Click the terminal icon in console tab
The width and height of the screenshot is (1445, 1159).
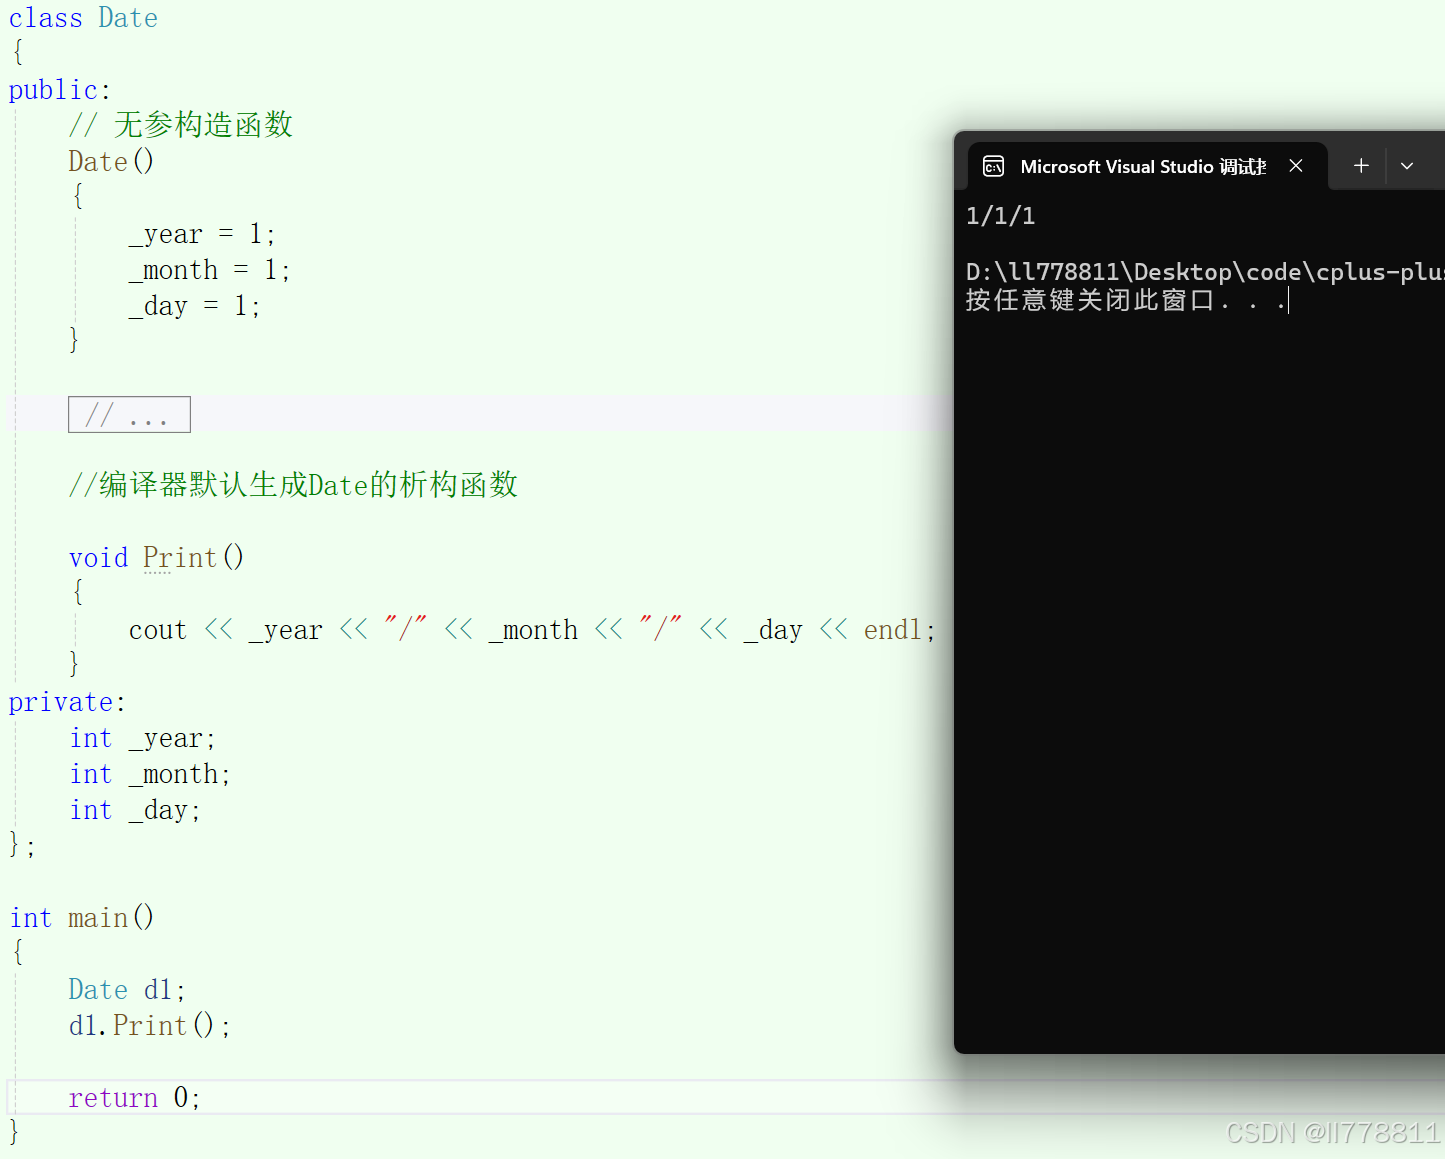[993, 166]
